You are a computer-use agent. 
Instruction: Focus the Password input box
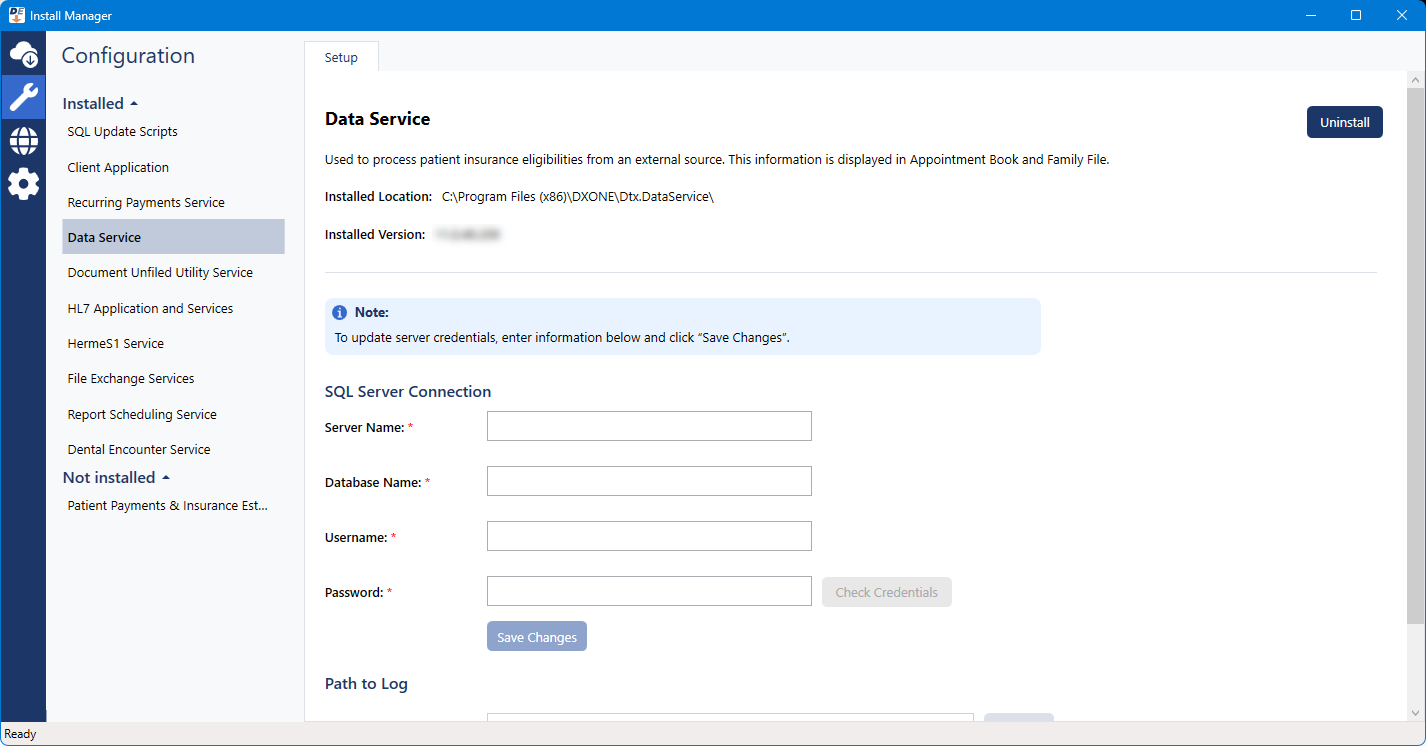tap(649, 591)
